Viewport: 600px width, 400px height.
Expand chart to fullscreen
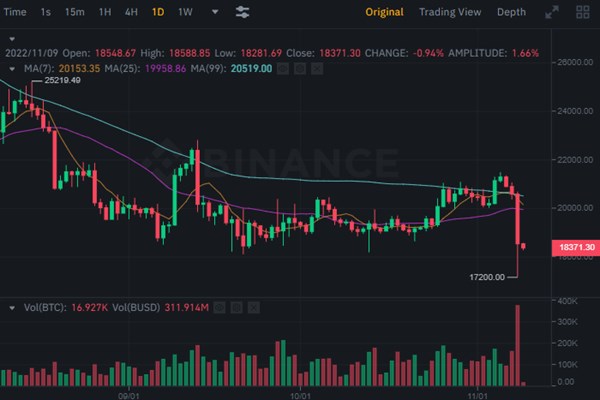click(x=552, y=12)
